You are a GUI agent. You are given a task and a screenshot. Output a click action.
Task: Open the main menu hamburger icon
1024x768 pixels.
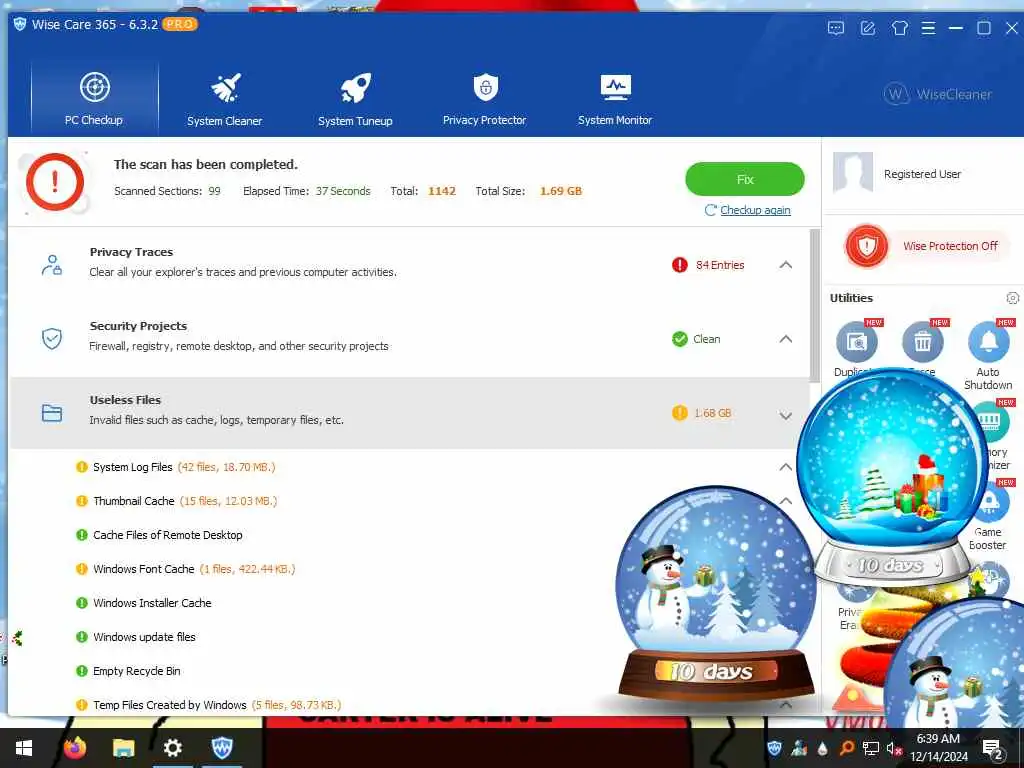tap(928, 28)
